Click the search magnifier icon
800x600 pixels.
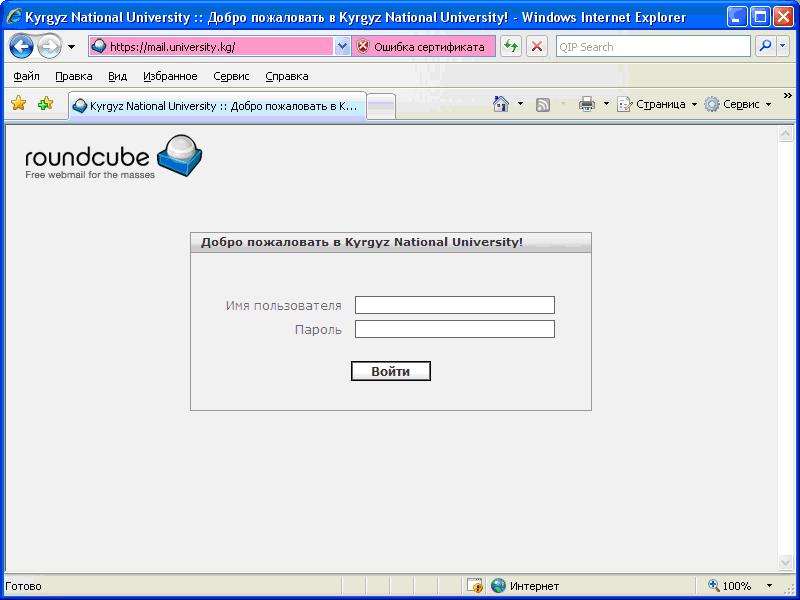tap(766, 47)
